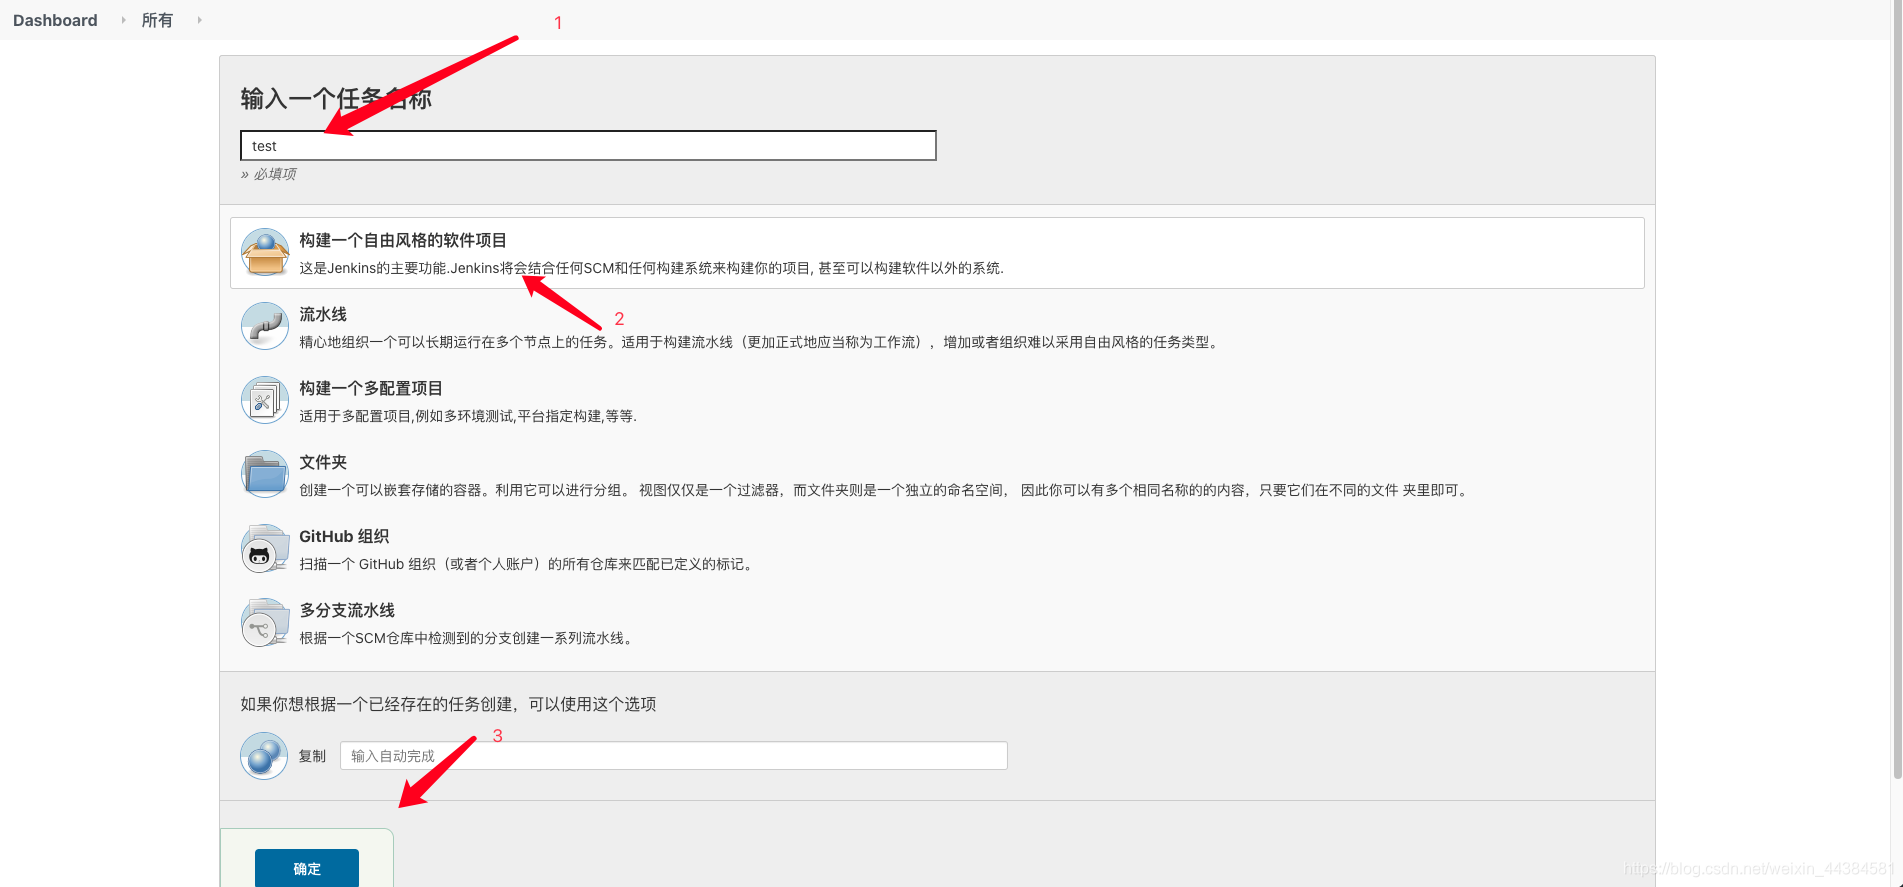Click the Freestyle project box icon
Image resolution: width=1903 pixels, height=887 pixels.
coord(265,252)
